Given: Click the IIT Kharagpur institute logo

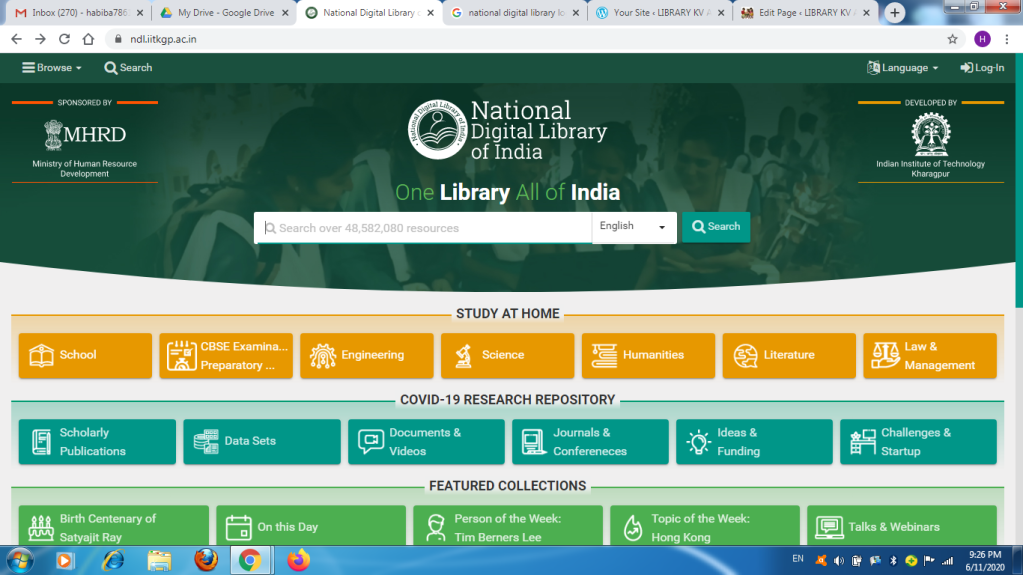Looking at the screenshot, I should [x=930, y=134].
